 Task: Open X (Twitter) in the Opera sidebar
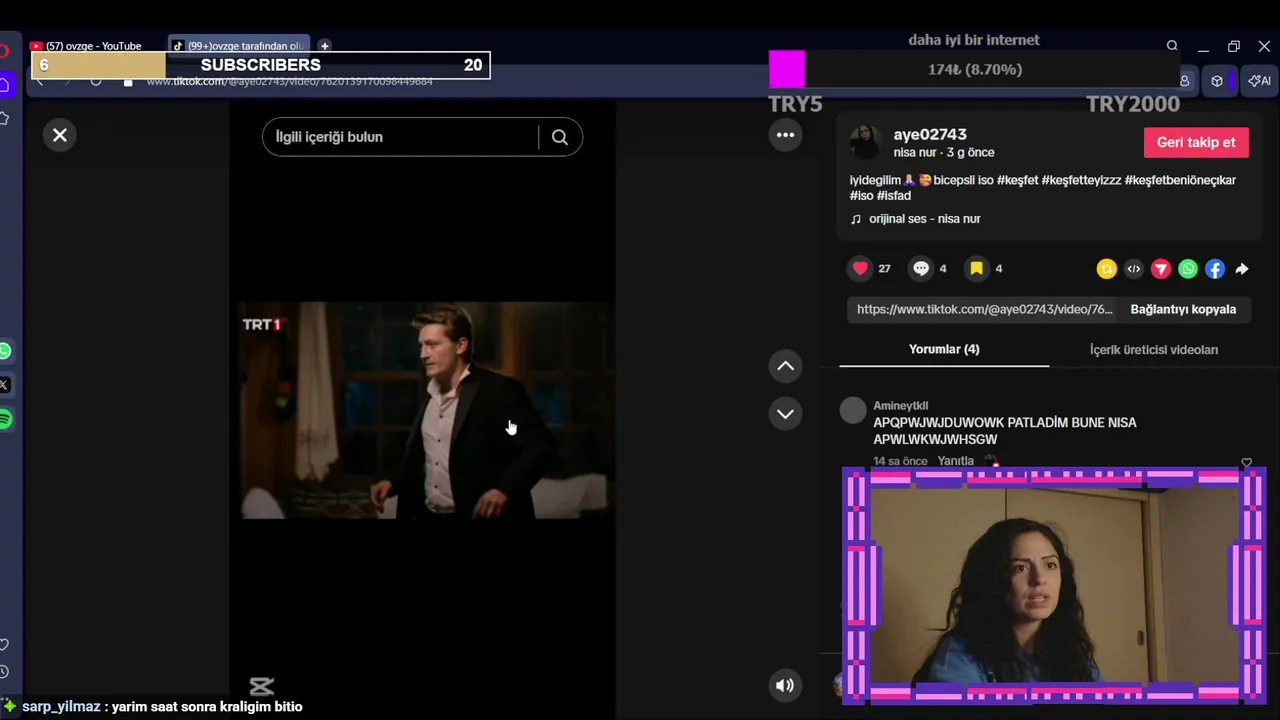coord(5,385)
